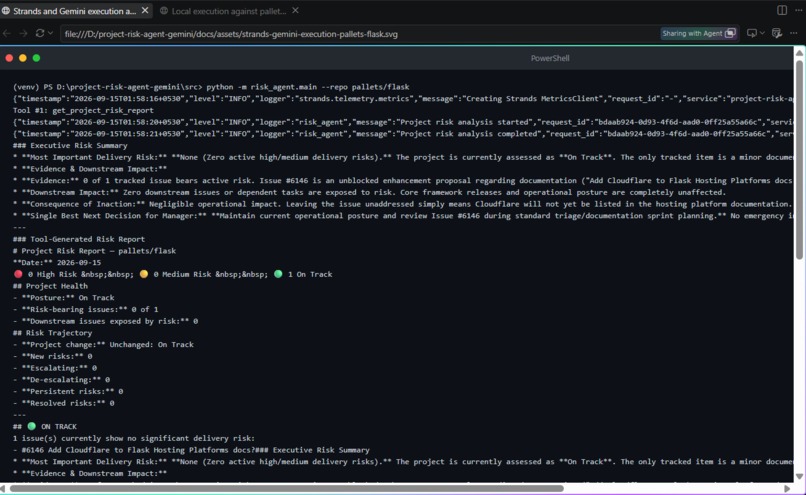
Task: Click '1 issue(s) currently show no significant delivery risk' line
Action: point(134,438)
